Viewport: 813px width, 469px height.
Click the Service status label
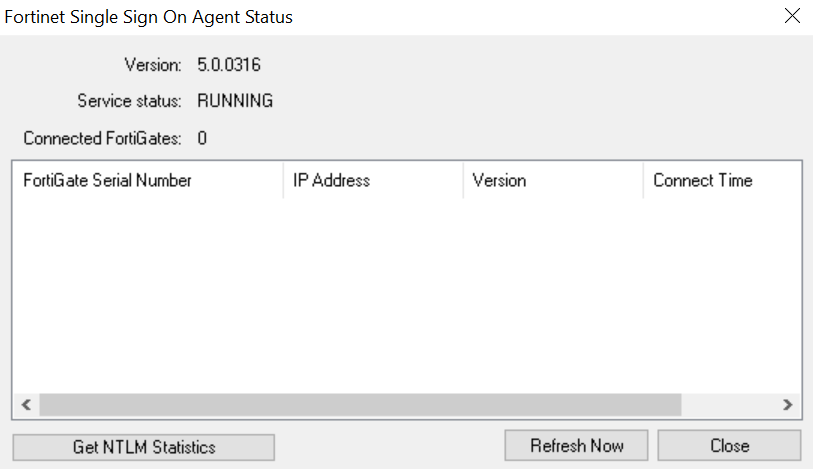(129, 101)
